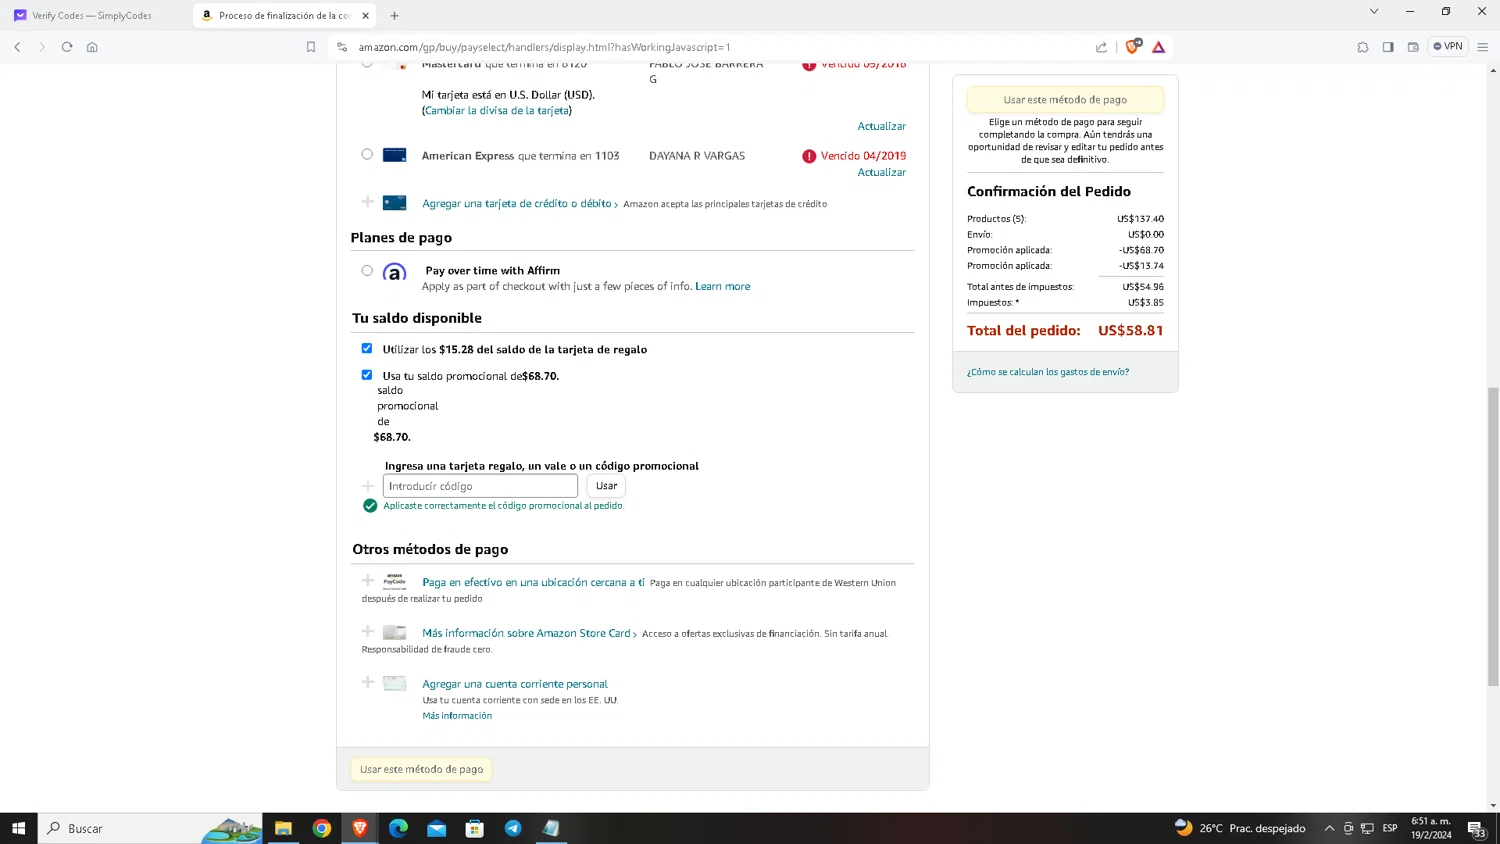Reload the Amazon checkout page

pyautogui.click(x=67, y=47)
